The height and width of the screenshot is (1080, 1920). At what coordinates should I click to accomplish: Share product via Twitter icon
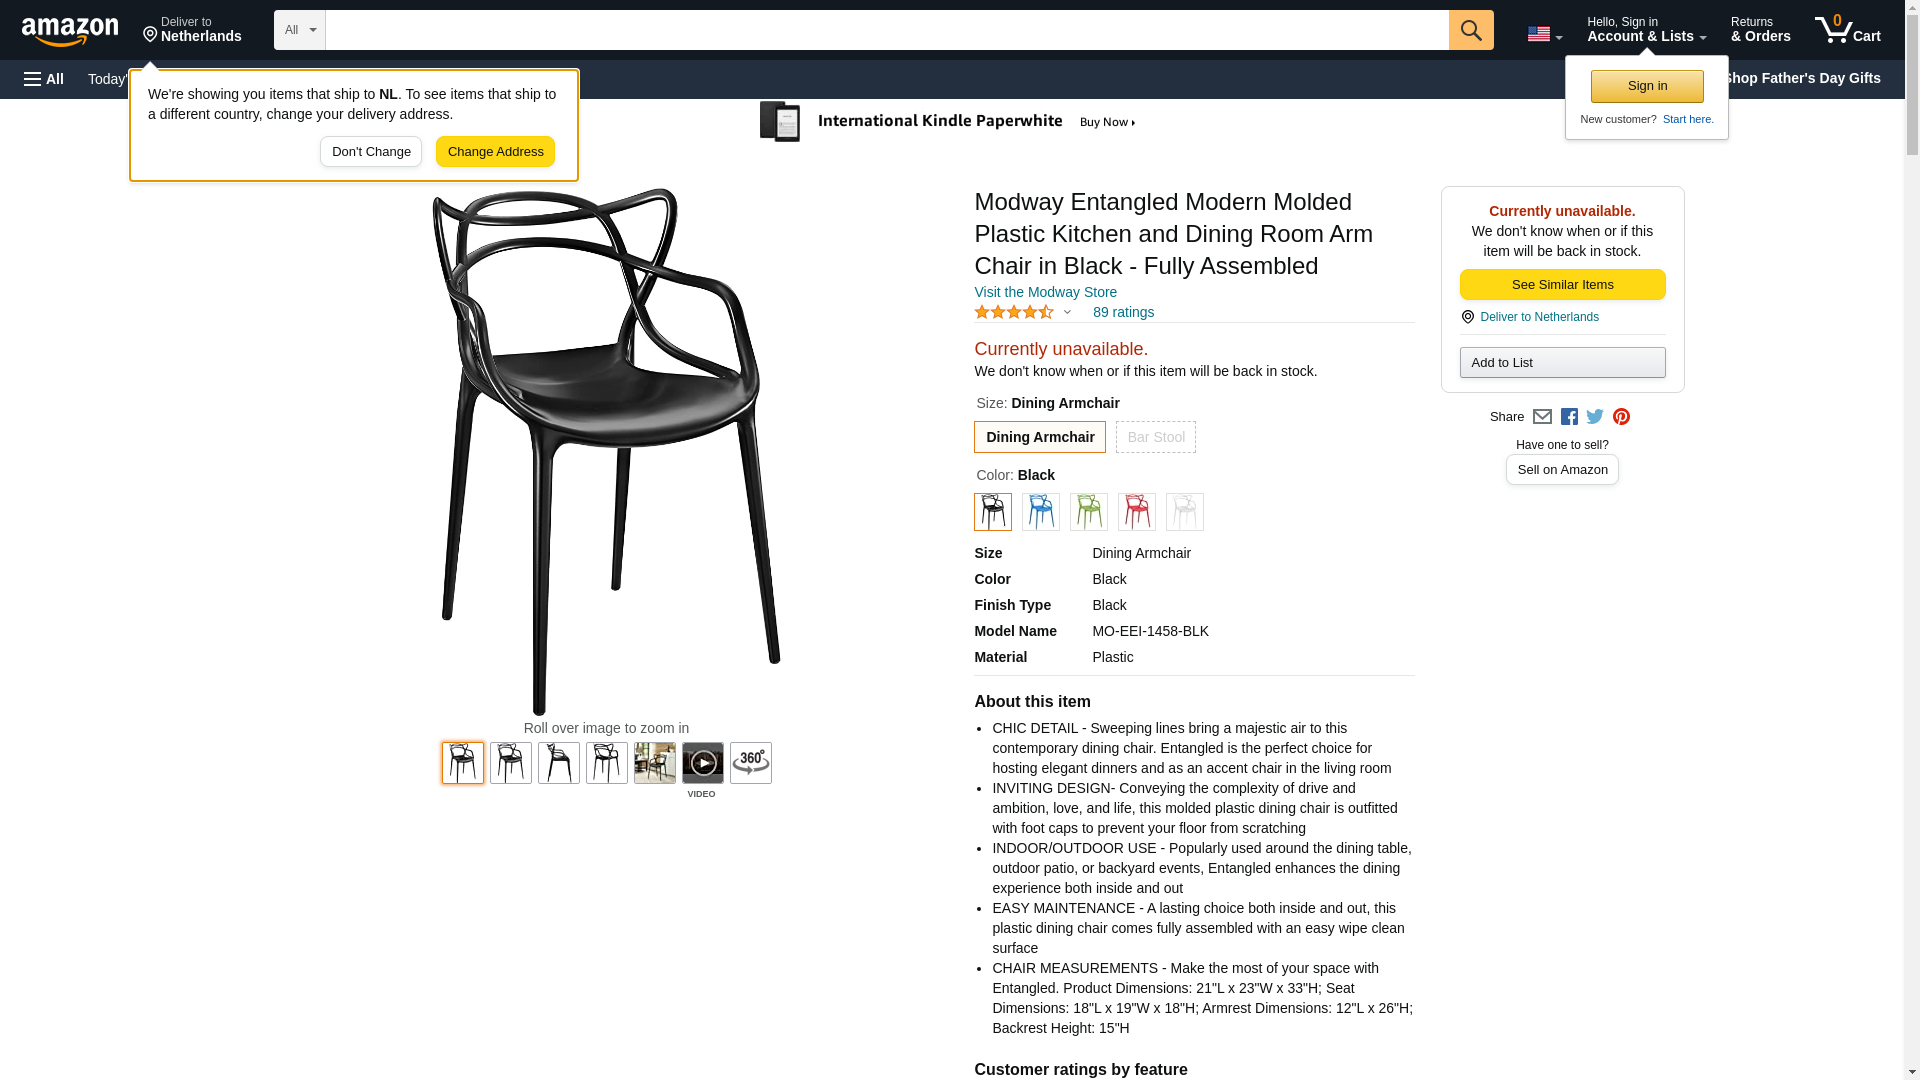click(1594, 417)
